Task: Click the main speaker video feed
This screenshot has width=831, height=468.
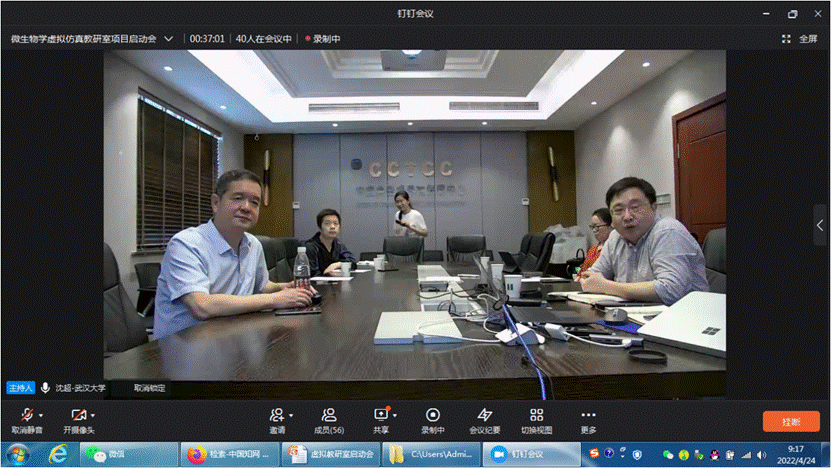Action: pos(415,225)
